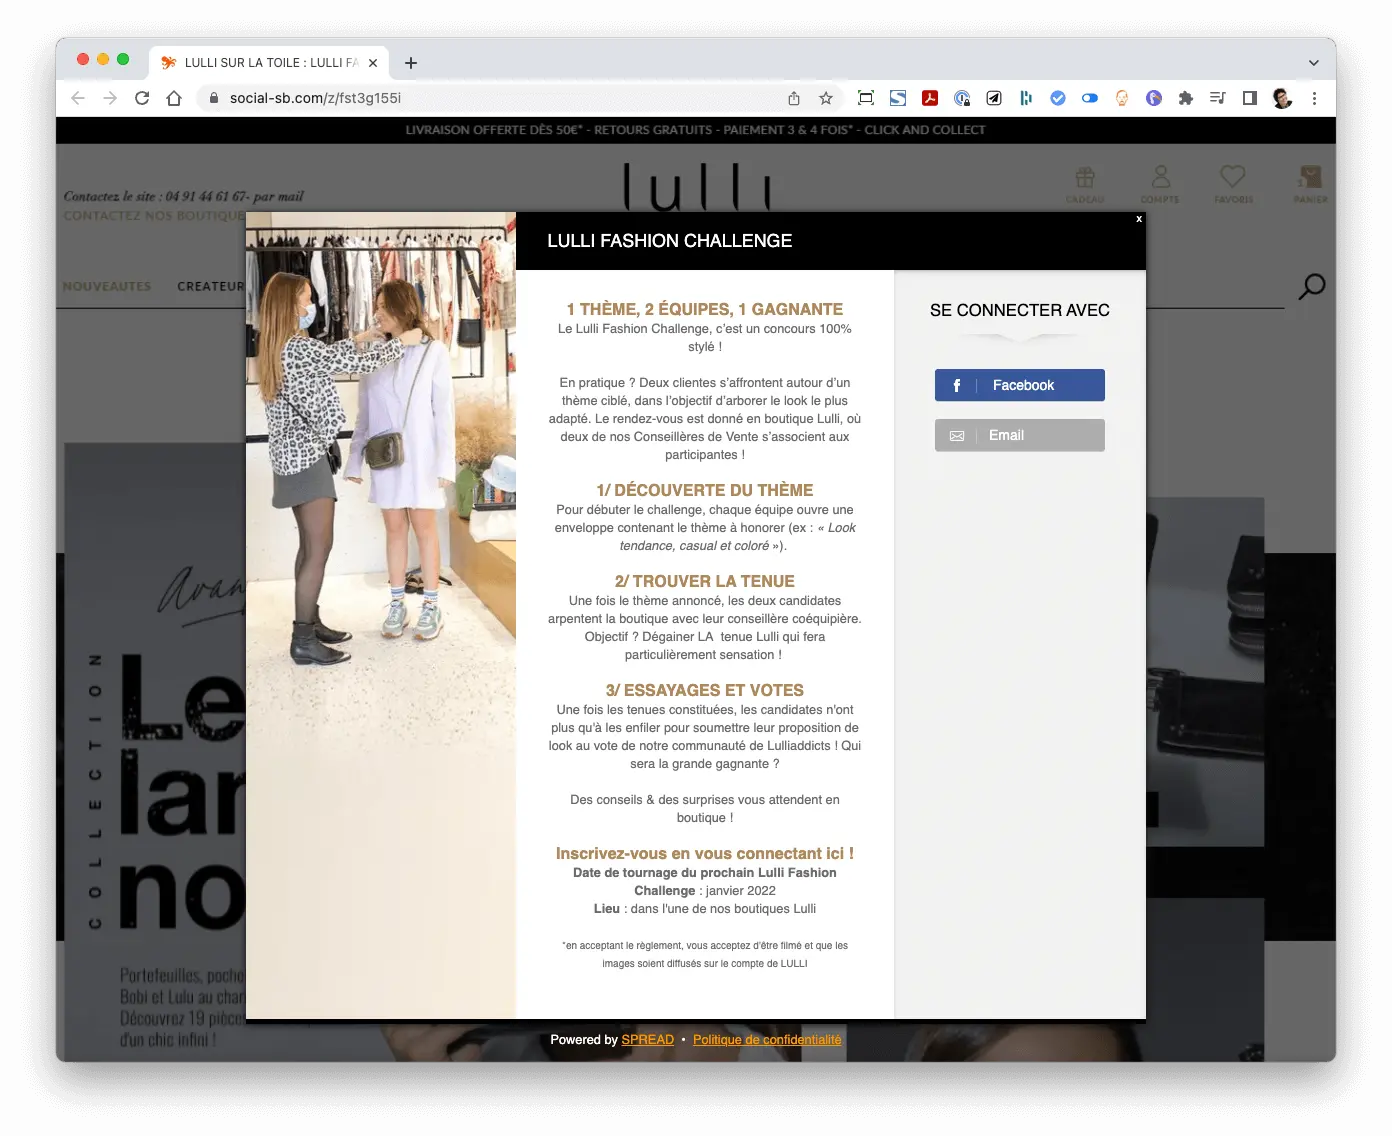Viewport: 1392px width, 1136px height.
Task: Click the address bar URL field
Action: [500, 98]
